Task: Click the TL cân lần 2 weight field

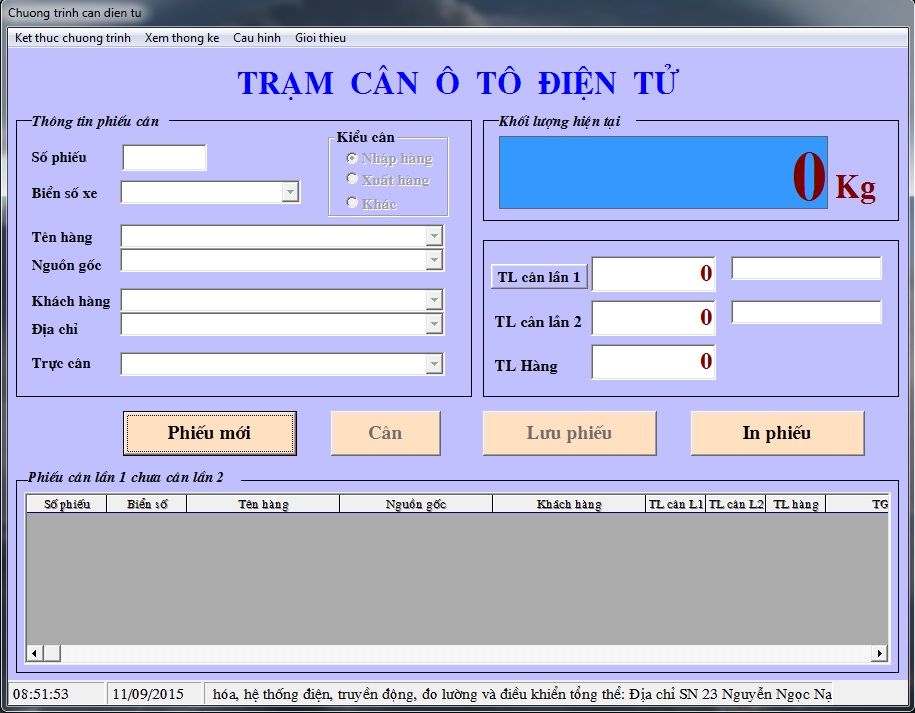Action: [x=654, y=318]
